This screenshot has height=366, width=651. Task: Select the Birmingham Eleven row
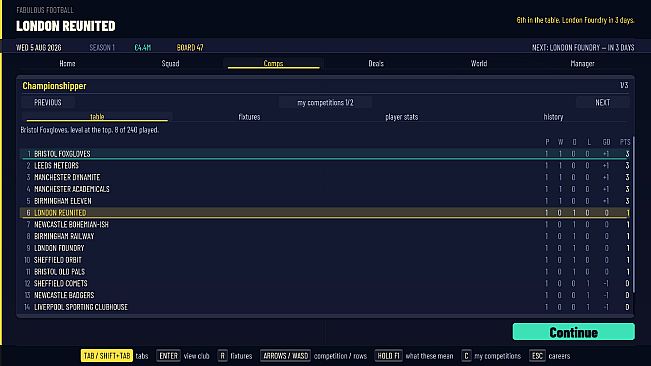(326, 201)
